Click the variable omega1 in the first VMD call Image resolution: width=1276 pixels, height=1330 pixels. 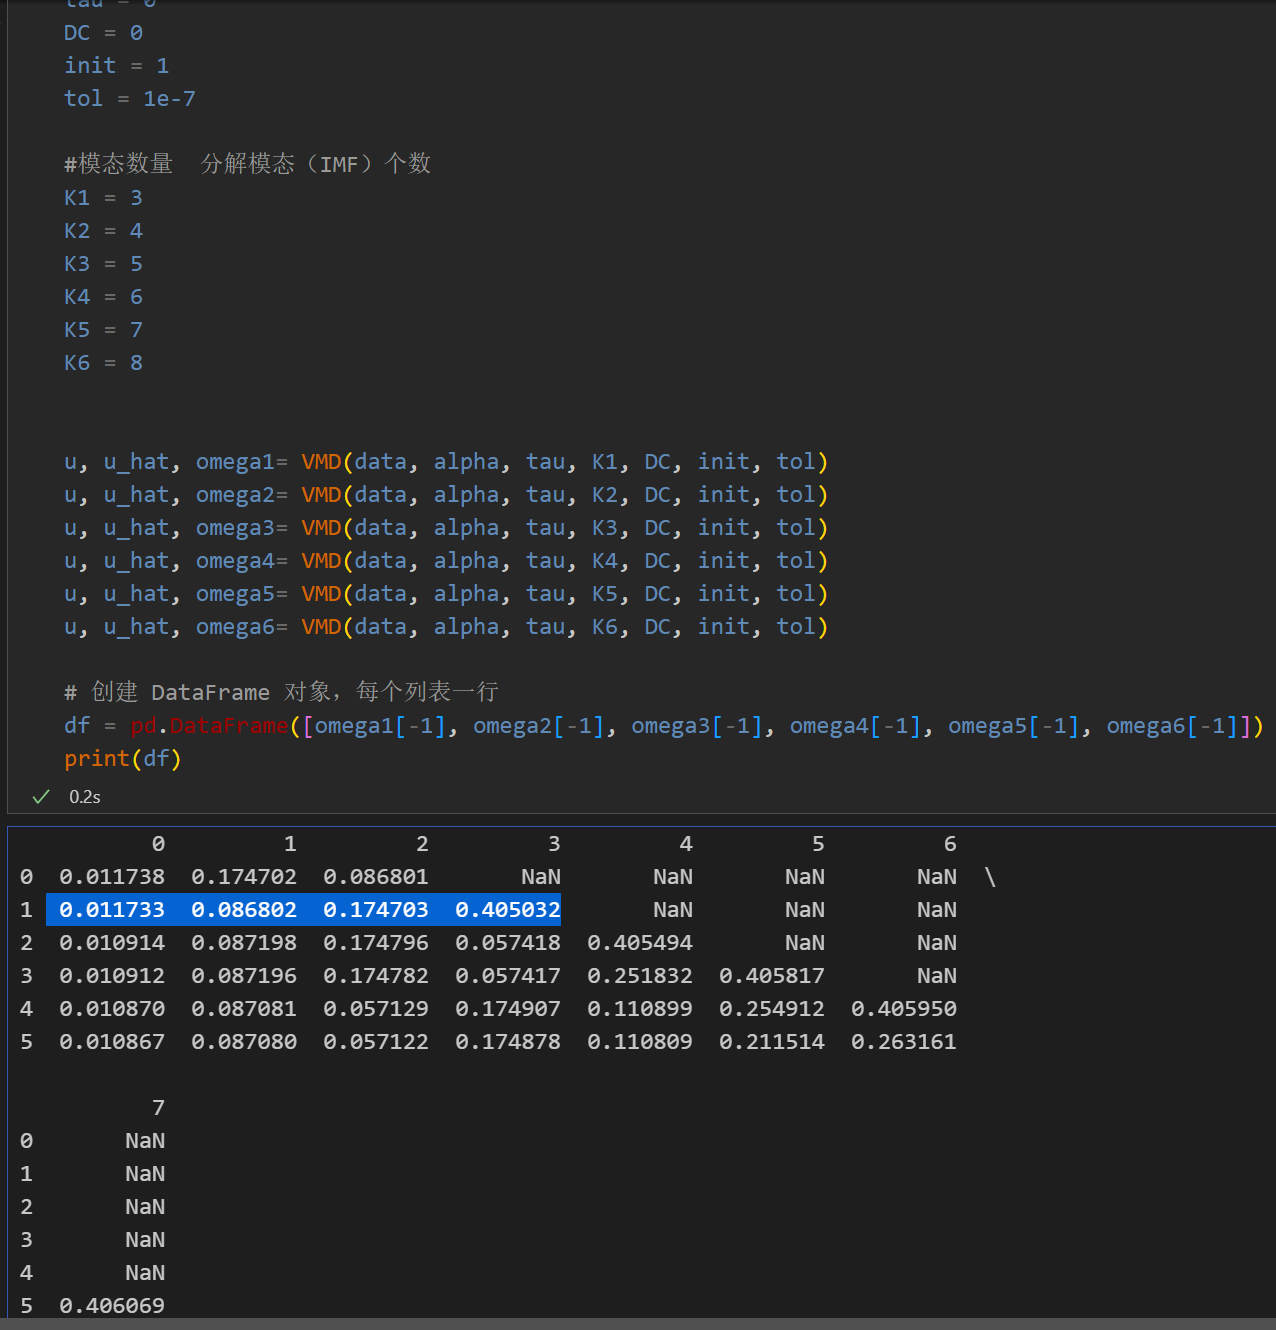coord(234,462)
